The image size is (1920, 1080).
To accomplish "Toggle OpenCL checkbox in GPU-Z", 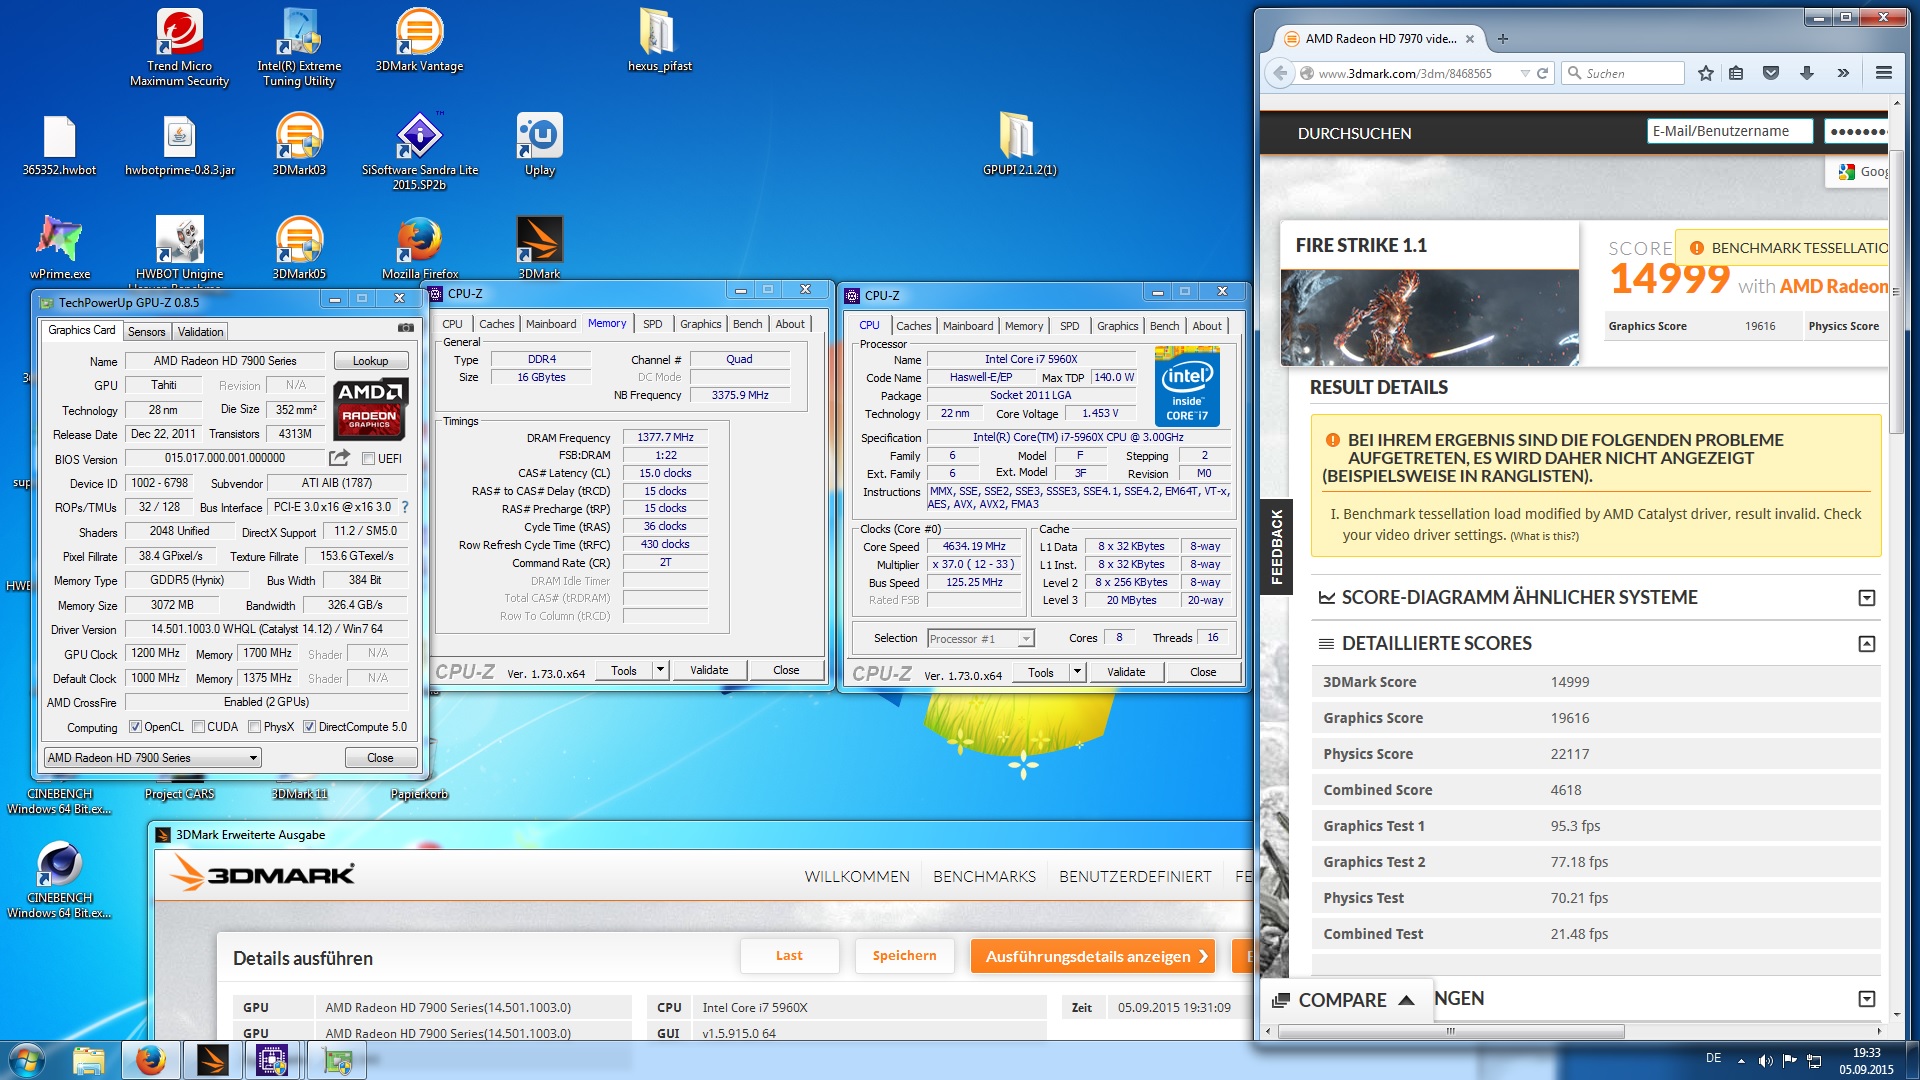I will click(135, 727).
